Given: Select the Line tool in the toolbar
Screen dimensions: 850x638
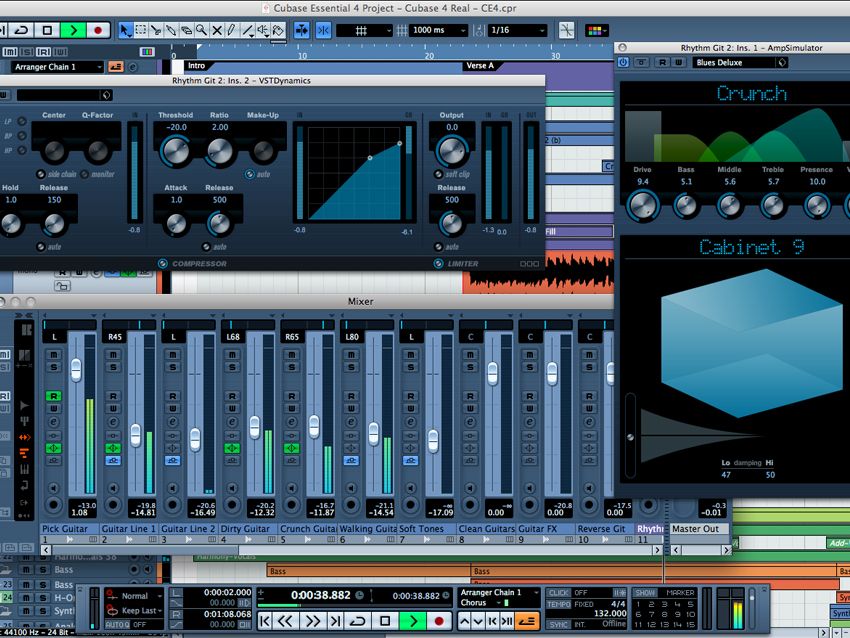Looking at the screenshot, I should click(248, 30).
